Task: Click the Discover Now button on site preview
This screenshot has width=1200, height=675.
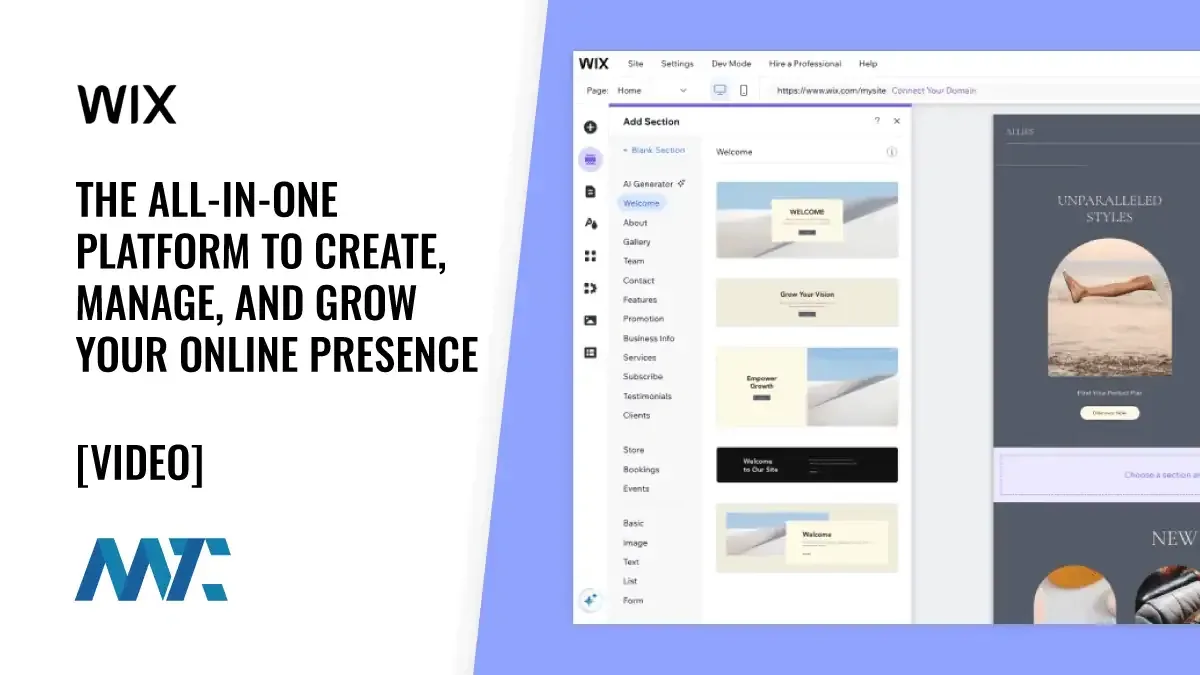Action: click(x=1109, y=412)
